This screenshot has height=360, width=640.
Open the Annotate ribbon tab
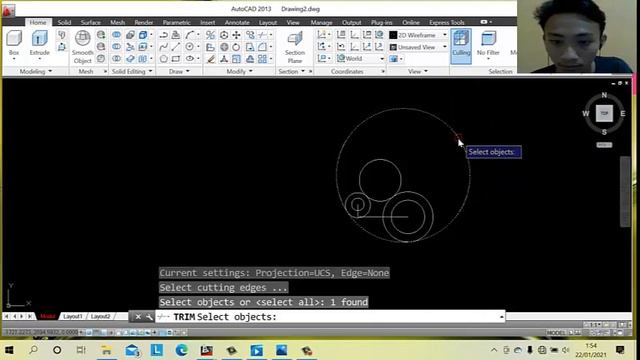pyautogui.click(x=237, y=22)
